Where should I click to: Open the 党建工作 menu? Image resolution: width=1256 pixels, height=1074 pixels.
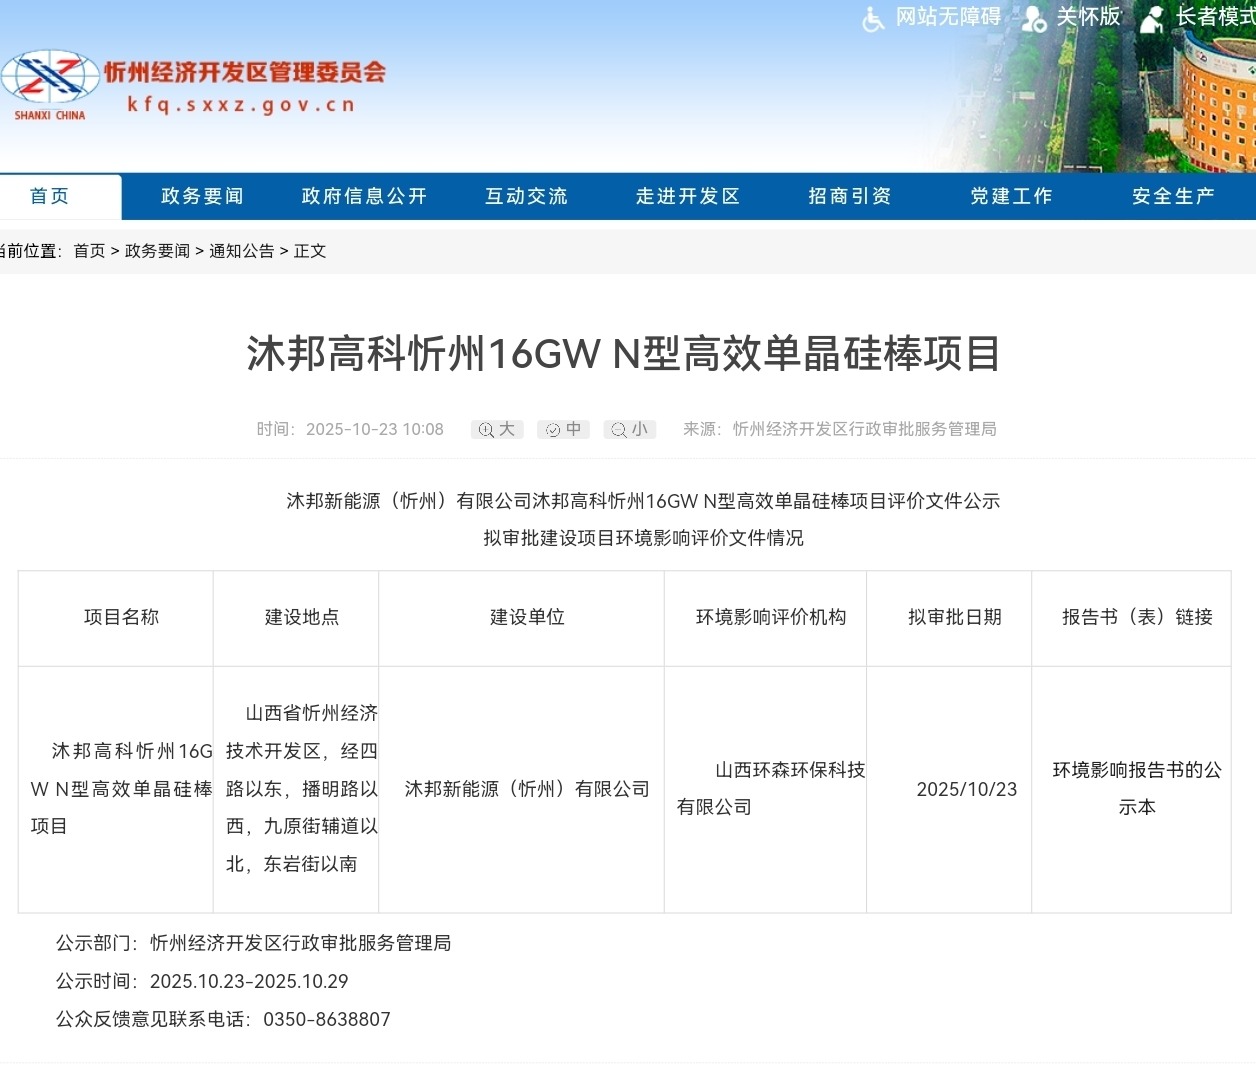pos(1011,196)
